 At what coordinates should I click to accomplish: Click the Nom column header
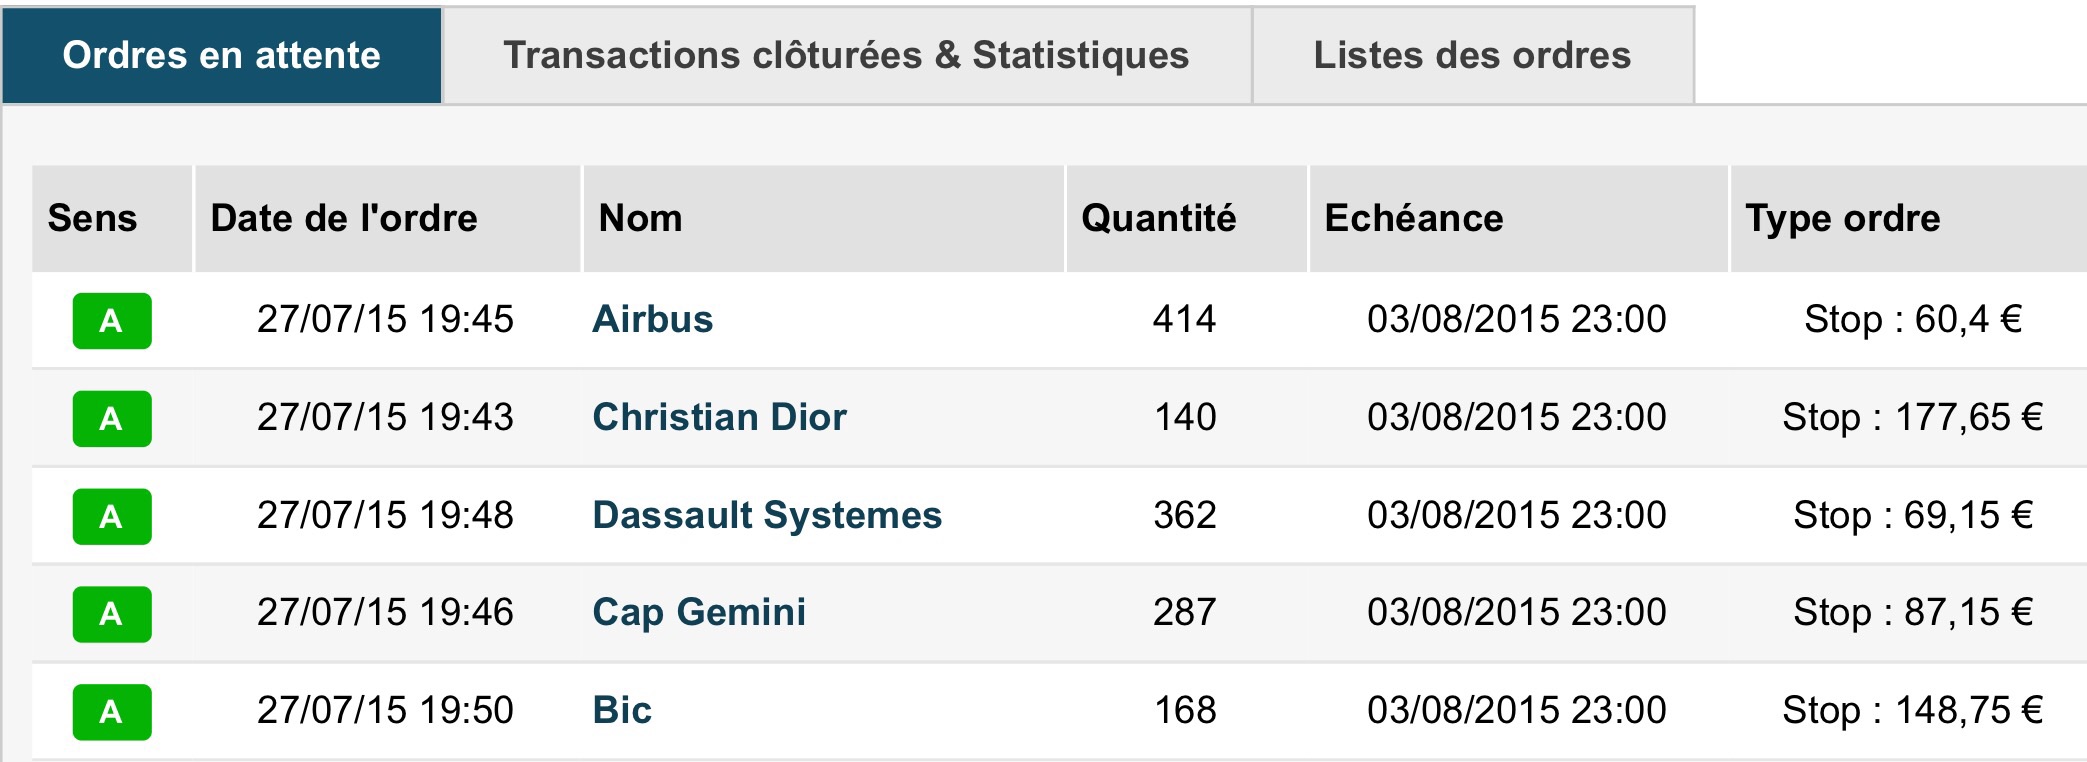click(x=640, y=218)
